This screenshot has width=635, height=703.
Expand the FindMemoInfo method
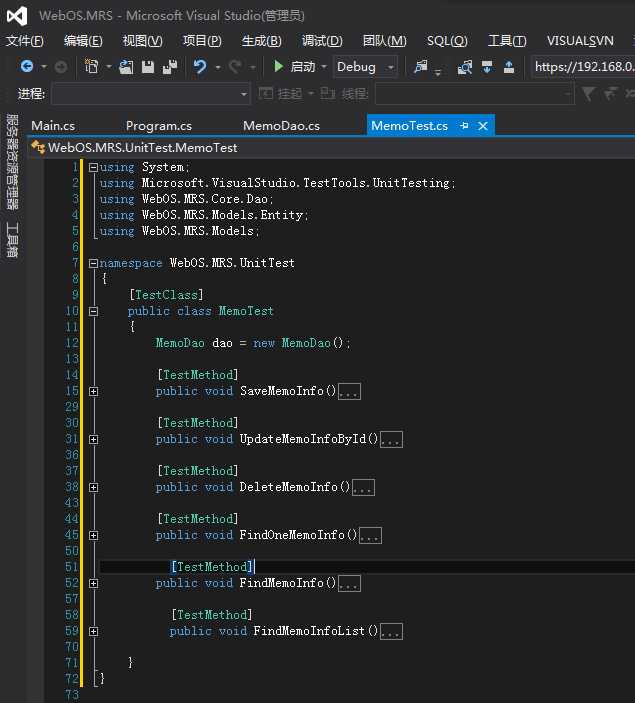93,583
